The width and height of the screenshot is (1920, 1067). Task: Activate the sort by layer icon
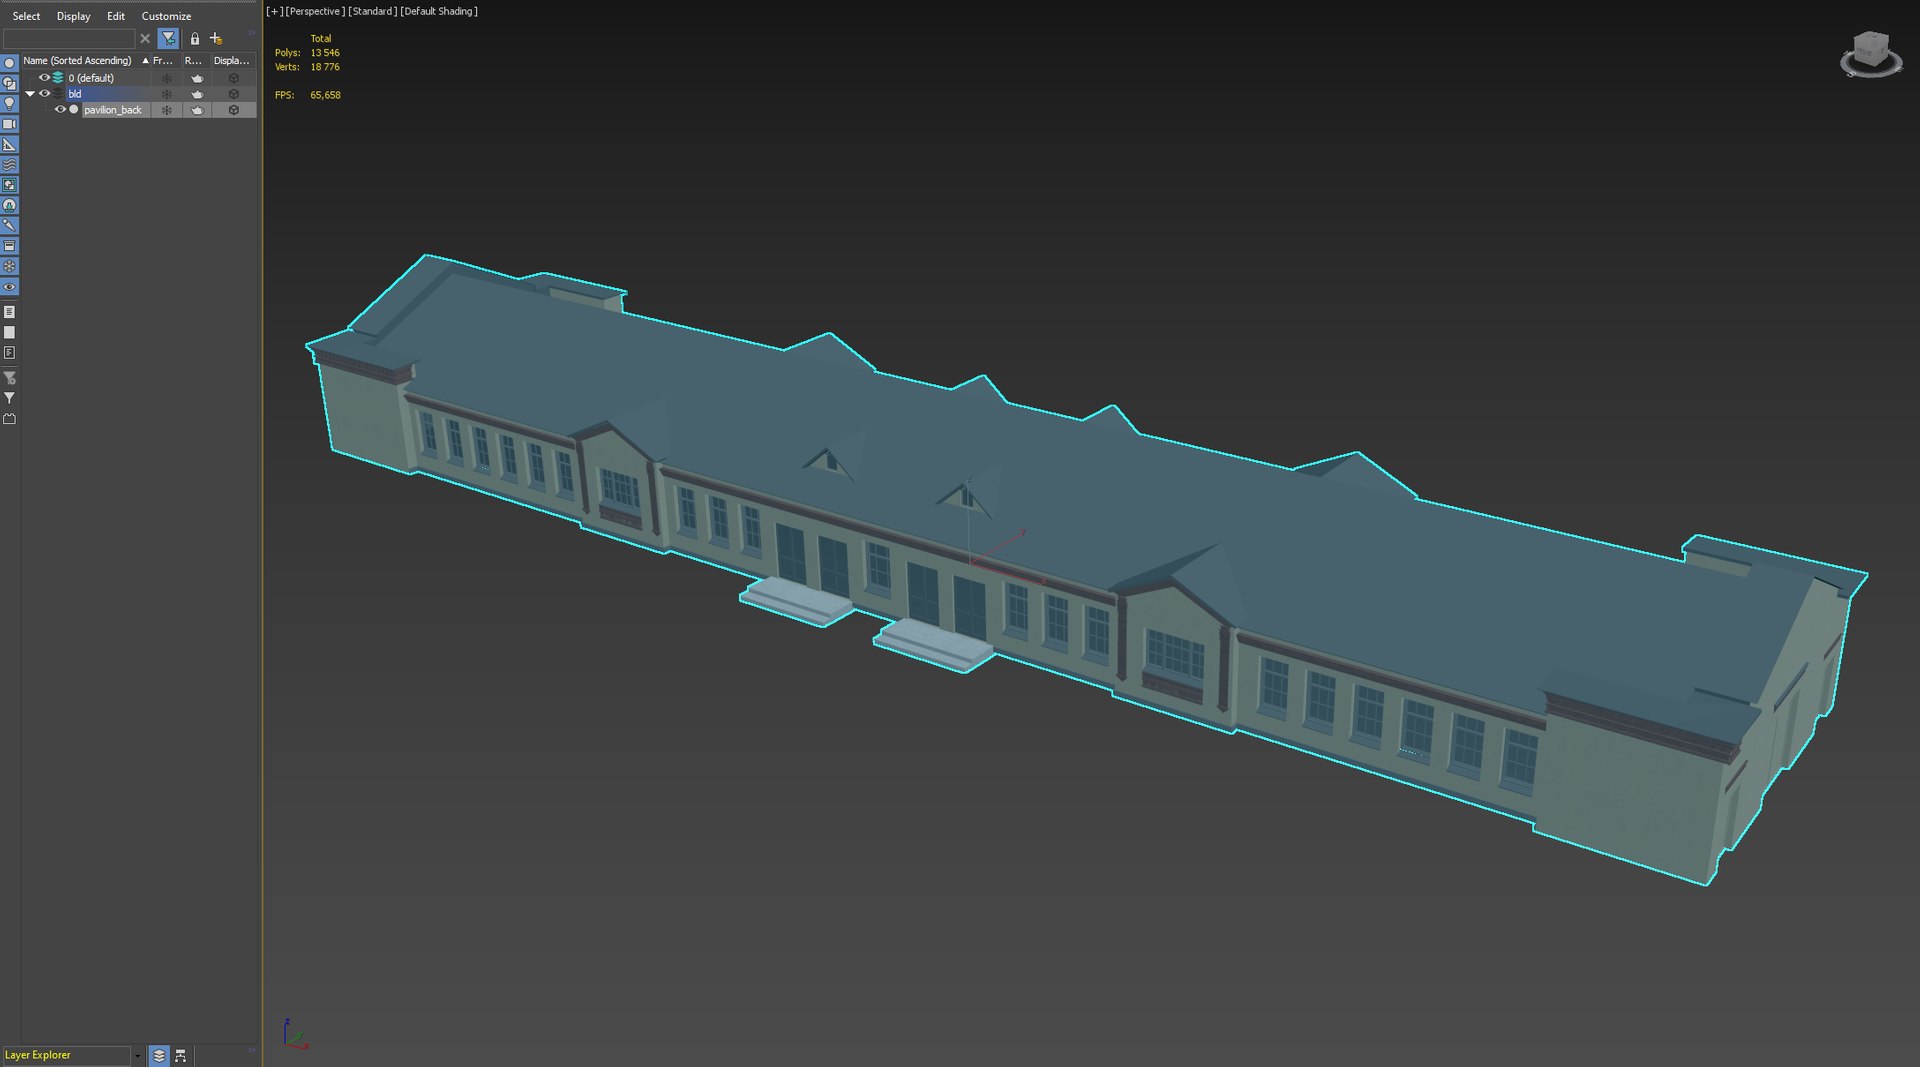159,1056
